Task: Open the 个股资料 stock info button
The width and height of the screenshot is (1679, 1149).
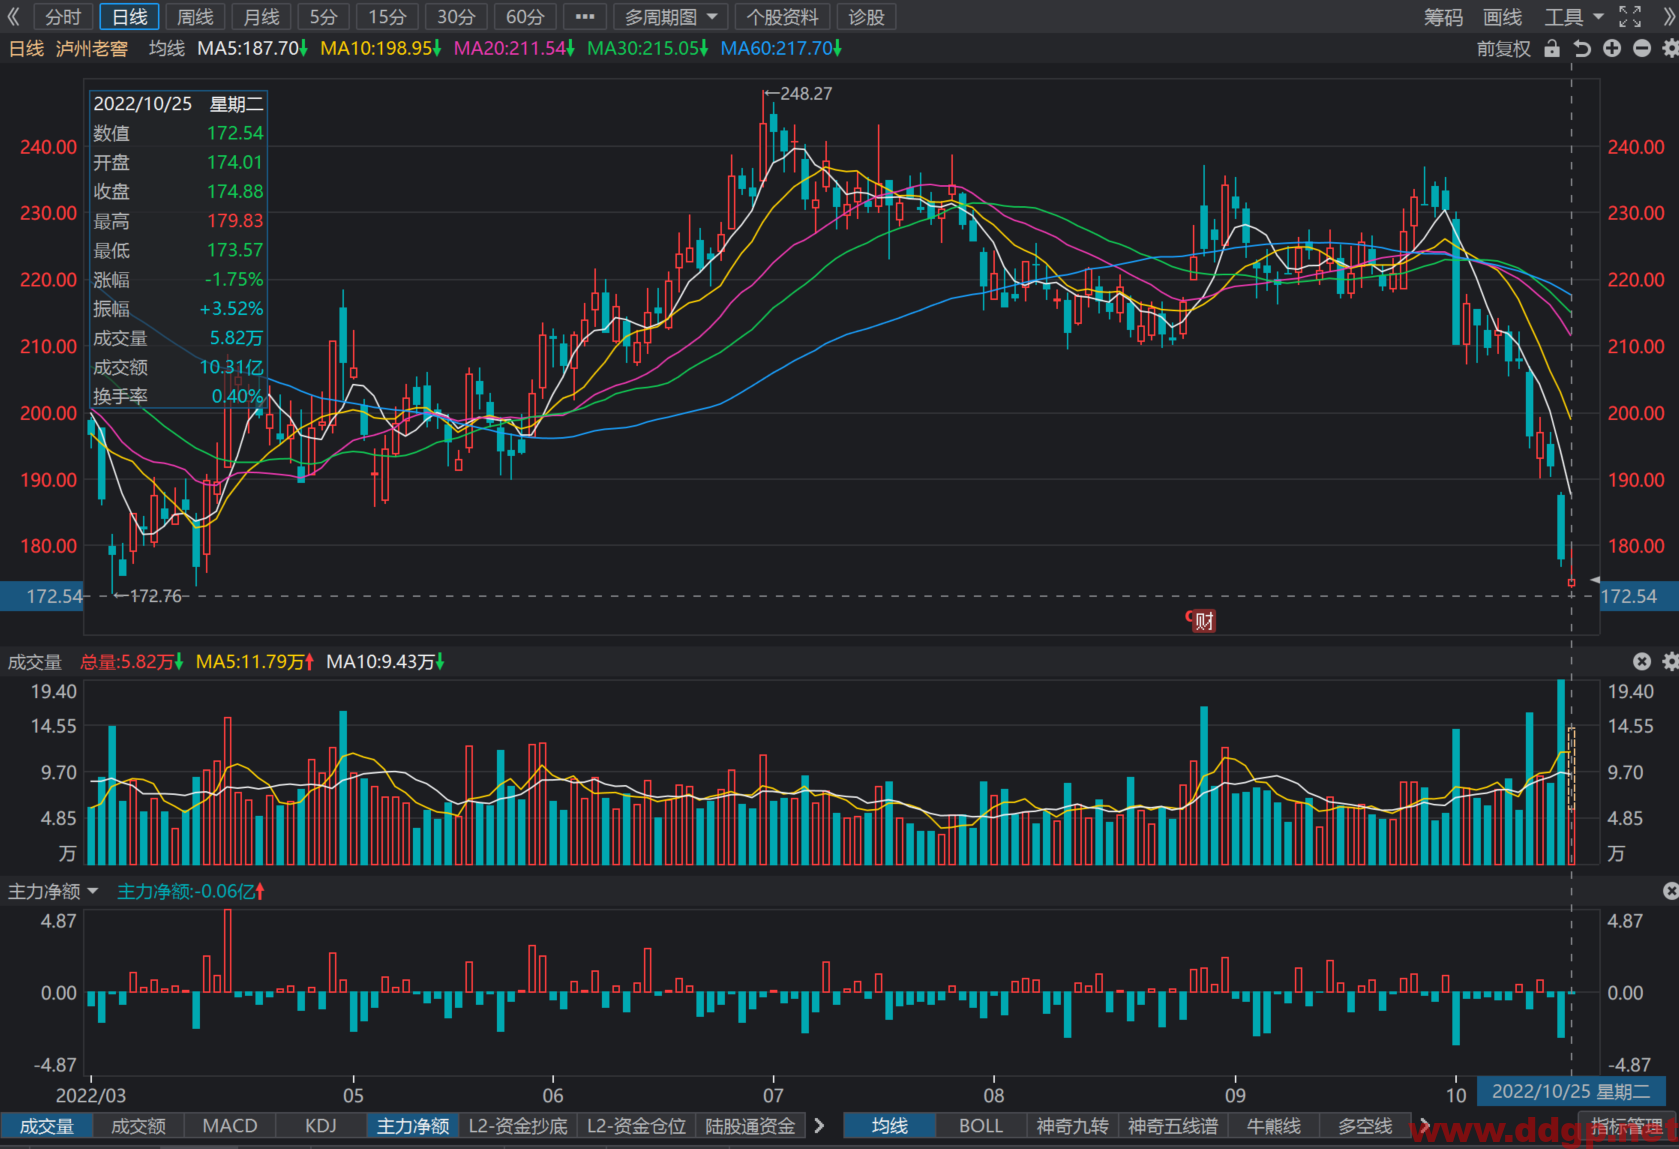Action: tap(782, 17)
